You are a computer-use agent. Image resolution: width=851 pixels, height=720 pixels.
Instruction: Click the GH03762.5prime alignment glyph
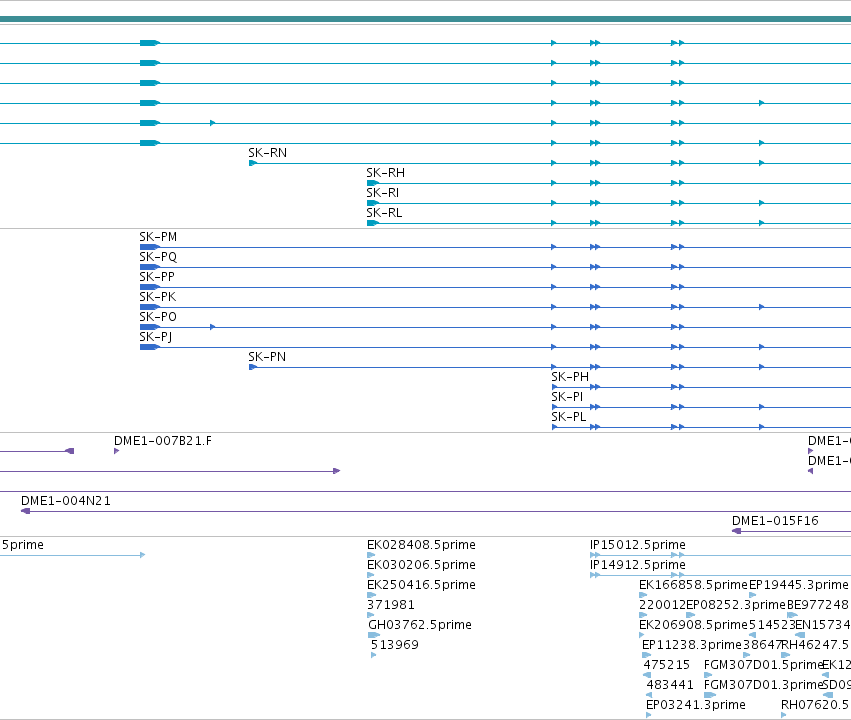[x=374, y=635]
